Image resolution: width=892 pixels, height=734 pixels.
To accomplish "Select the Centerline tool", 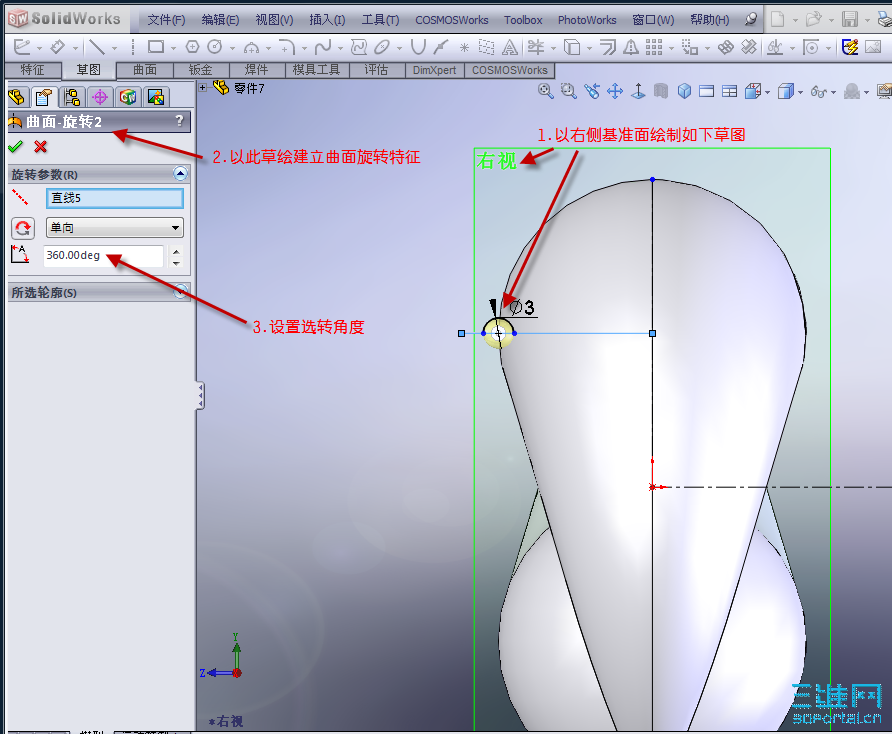I will click(133, 47).
